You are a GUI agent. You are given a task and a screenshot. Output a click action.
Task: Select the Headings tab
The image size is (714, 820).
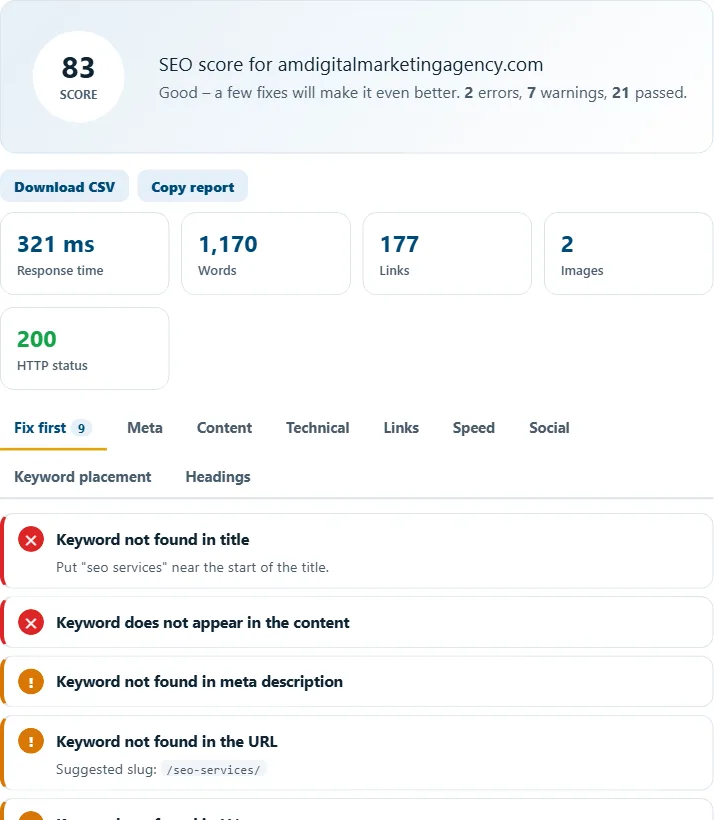click(x=218, y=477)
